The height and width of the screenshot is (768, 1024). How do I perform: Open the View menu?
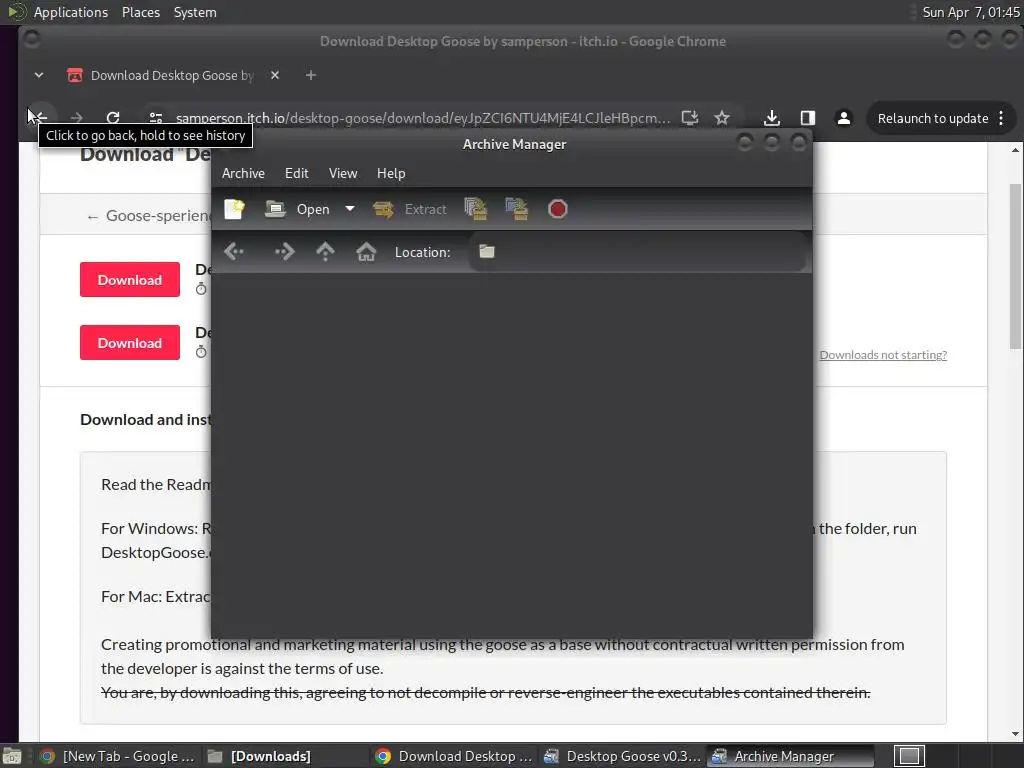(x=343, y=173)
